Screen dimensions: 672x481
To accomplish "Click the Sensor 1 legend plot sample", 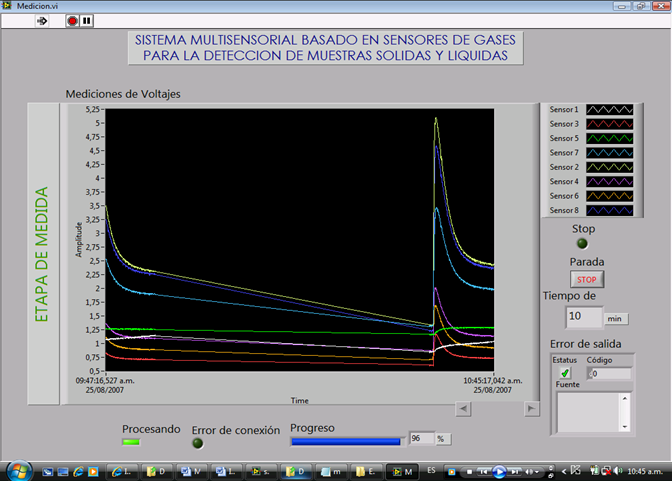I will click(609, 109).
